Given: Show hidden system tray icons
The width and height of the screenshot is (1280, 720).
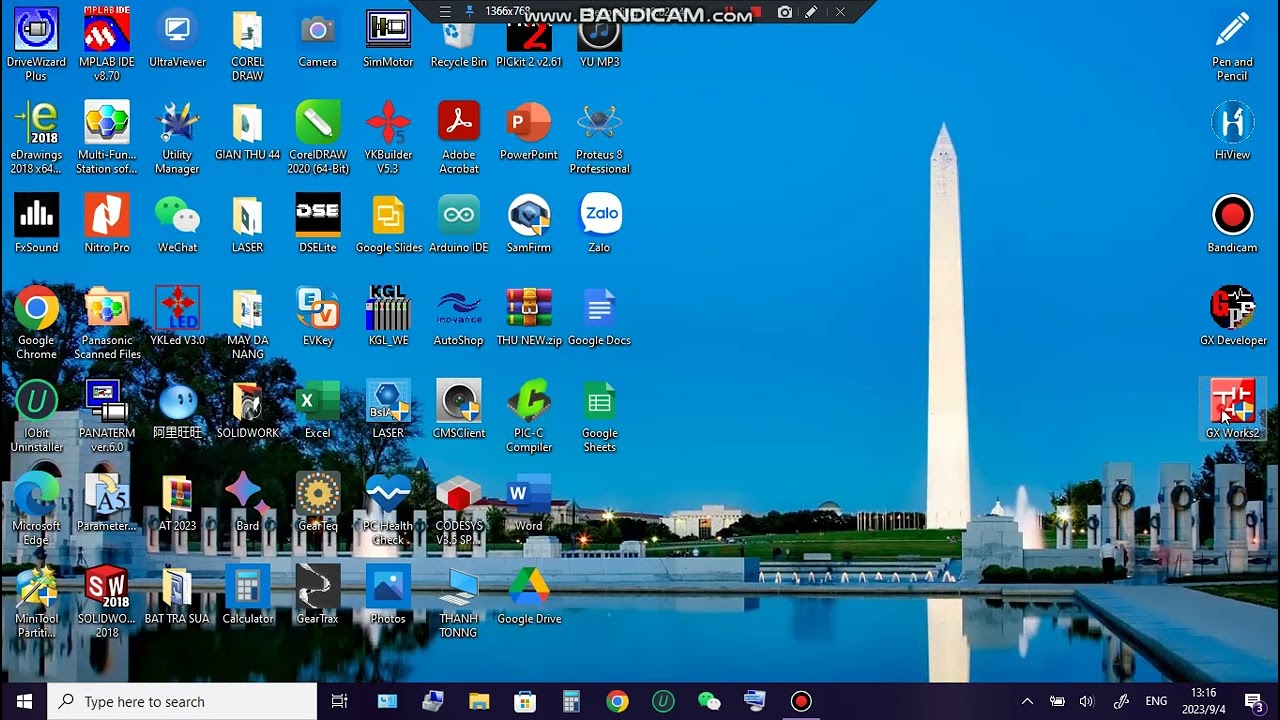Looking at the screenshot, I should 1027,701.
